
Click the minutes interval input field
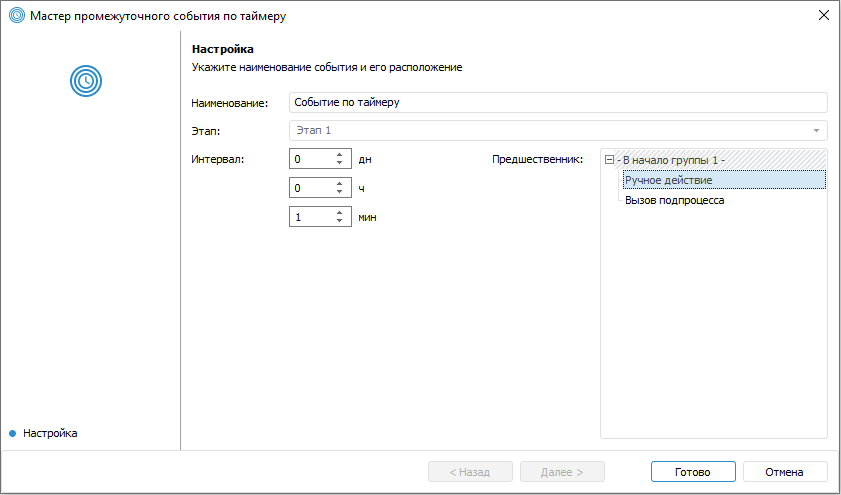[x=310, y=216]
